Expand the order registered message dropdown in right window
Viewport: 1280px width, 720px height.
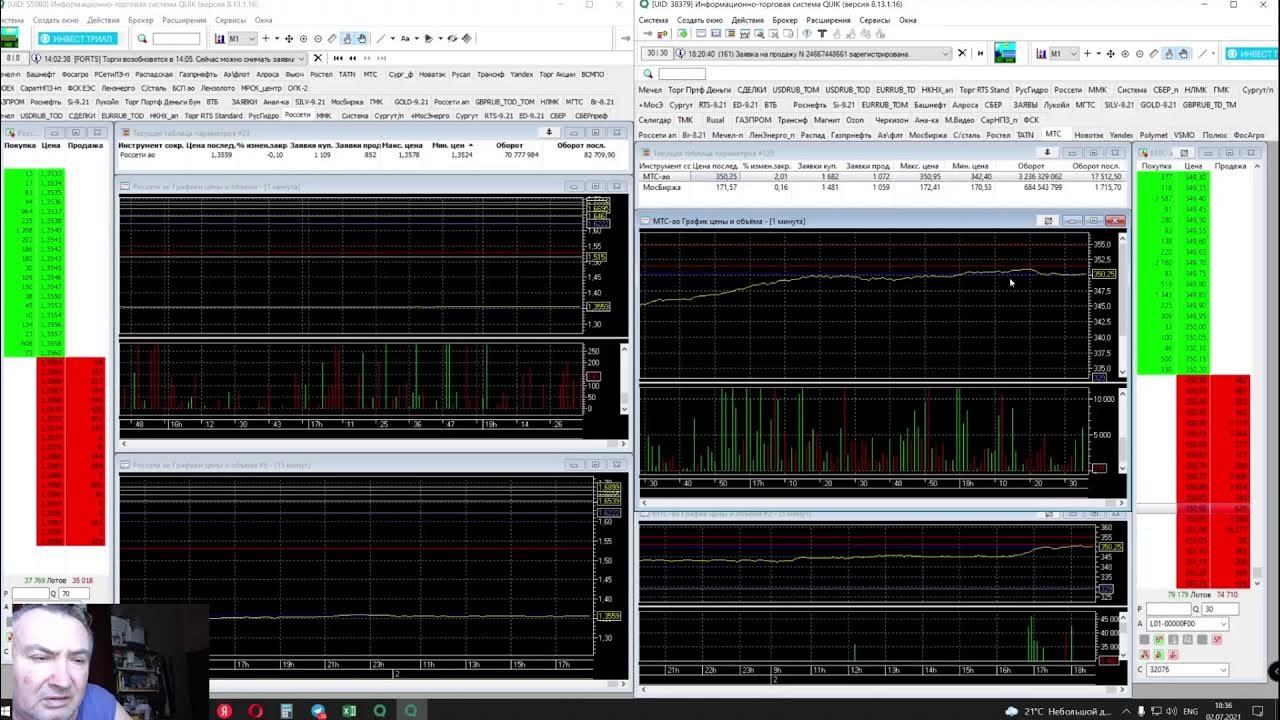(946, 53)
